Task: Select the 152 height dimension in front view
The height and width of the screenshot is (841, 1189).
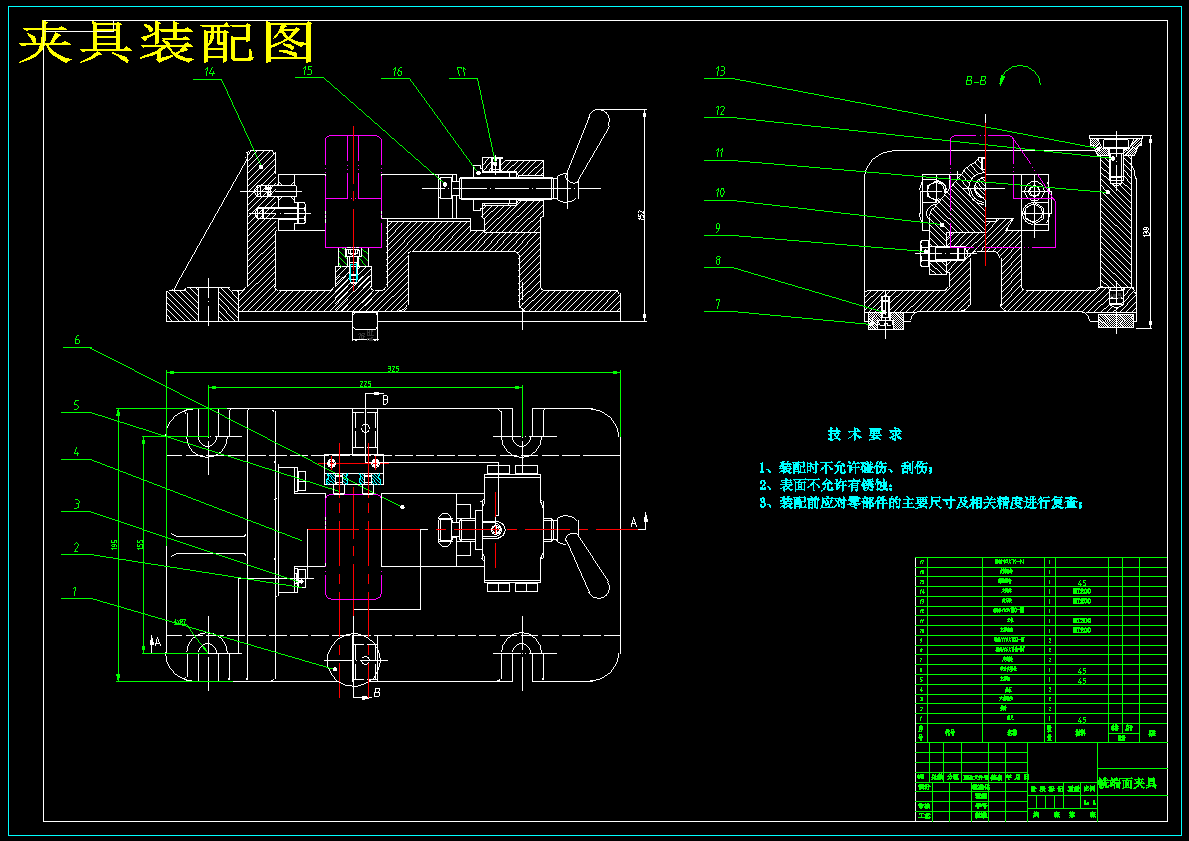Action: point(641,215)
